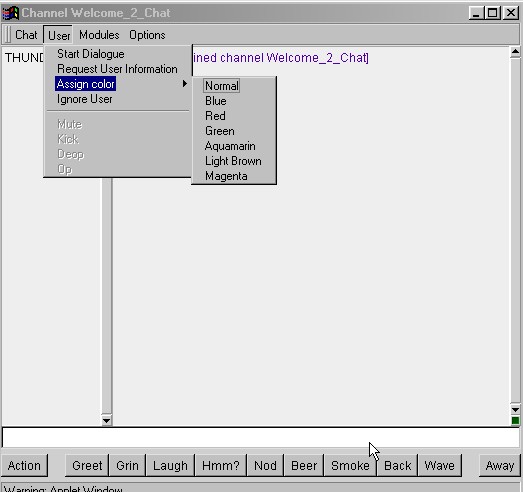The width and height of the screenshot is (523, 492).
Task: Click the Greet button
Action: tap(87, 465)
